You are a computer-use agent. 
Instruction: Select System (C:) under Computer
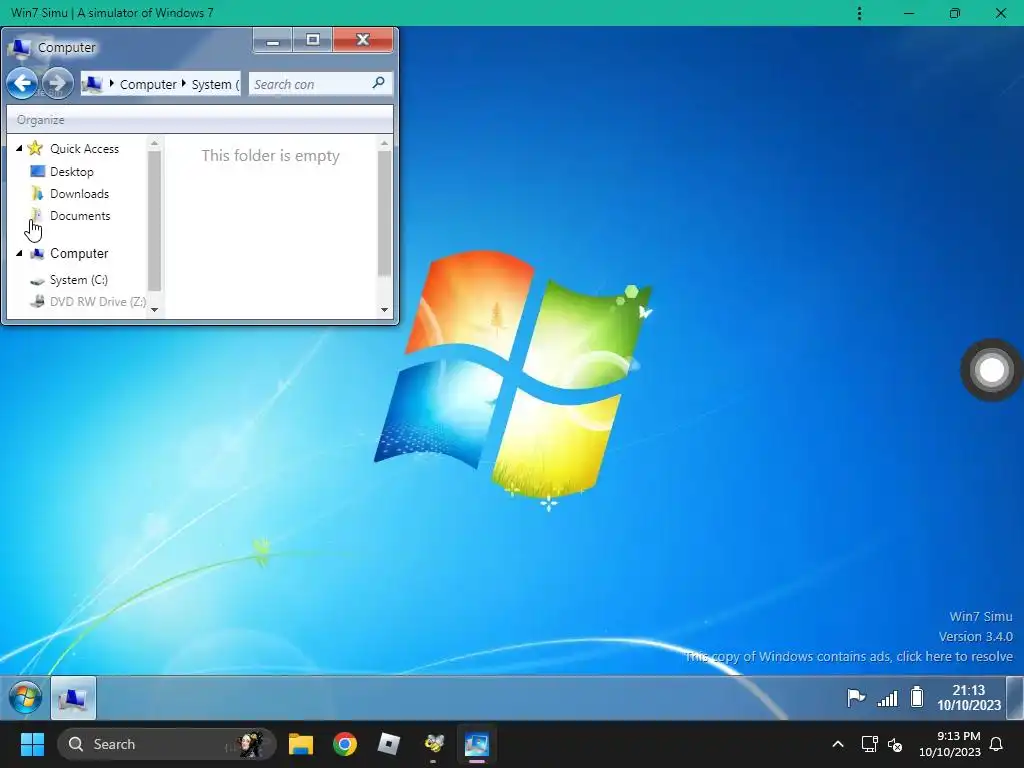click(78, 280)
